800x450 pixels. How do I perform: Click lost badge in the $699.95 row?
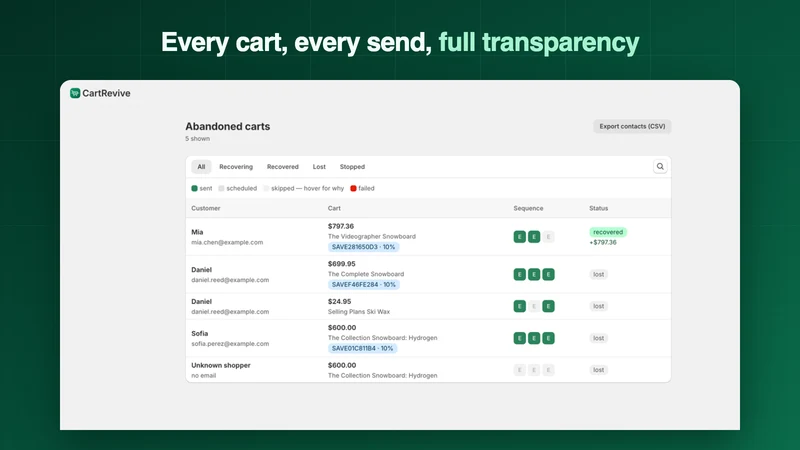598,274
